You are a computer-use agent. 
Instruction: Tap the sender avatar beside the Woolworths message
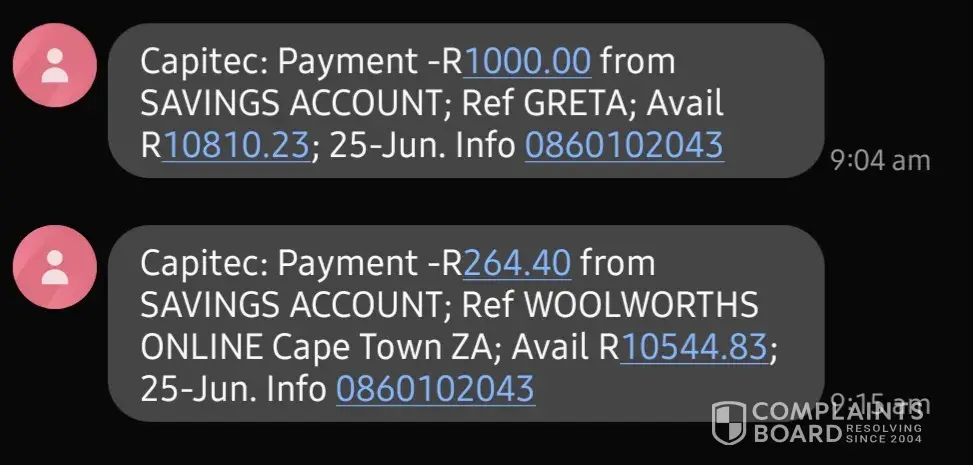(x=55, y=267)
